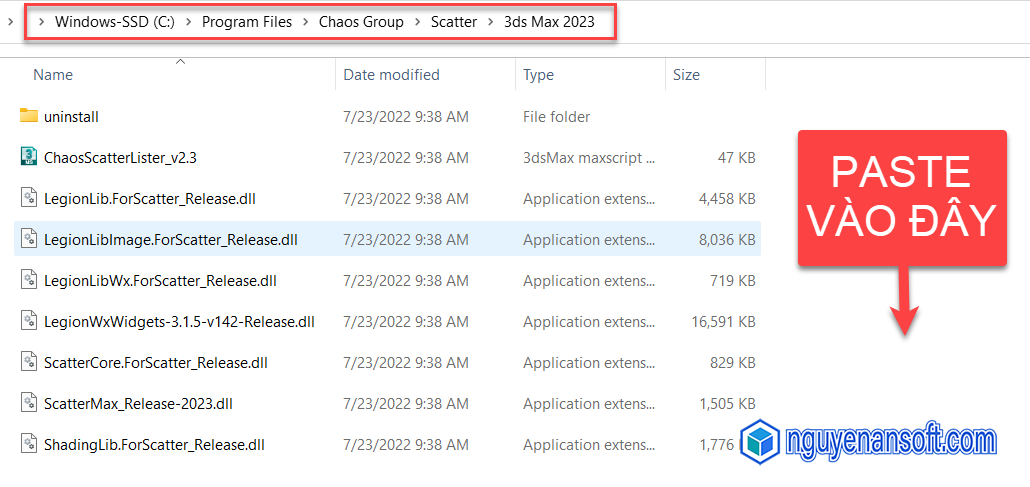Viewport: 1030px width, 487px height.
Task: Click Application extension type of ScatterCore.ForScatter_Release.dll
Action: (x=589, y=363)
